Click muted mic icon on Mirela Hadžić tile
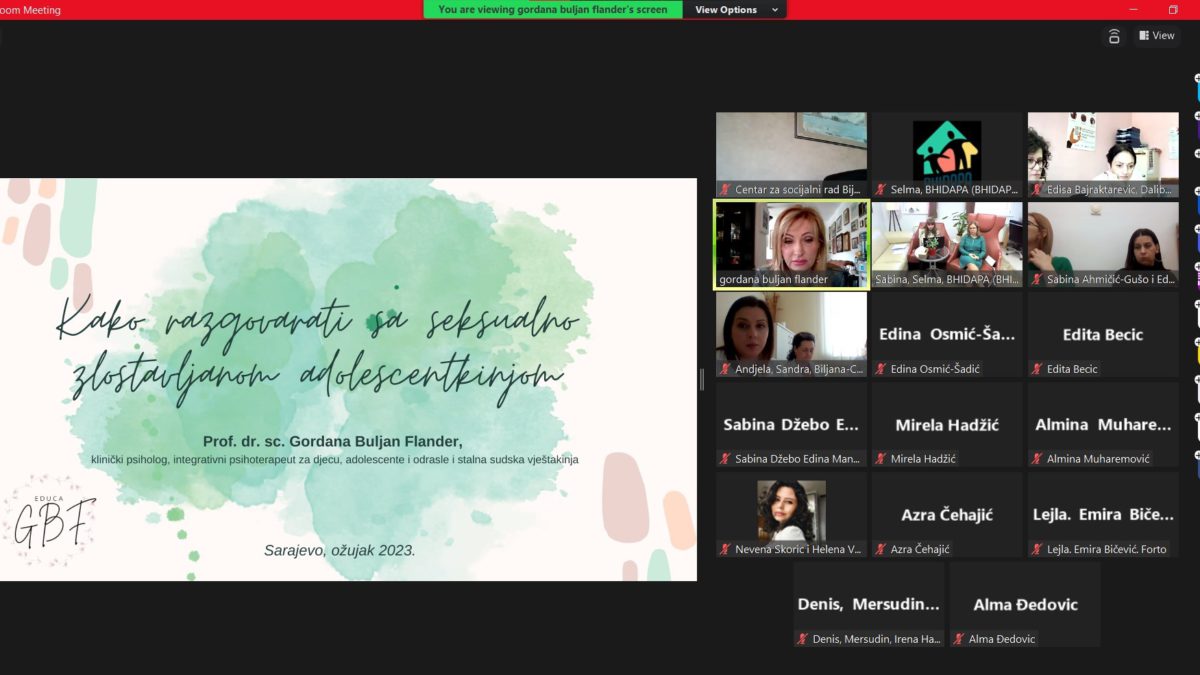 tap(881, 459)
